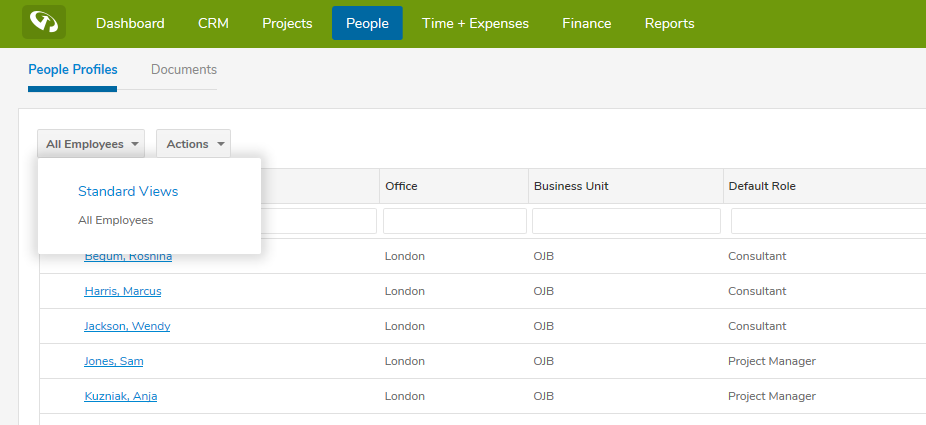Click the app logo icon

[44, 22]
